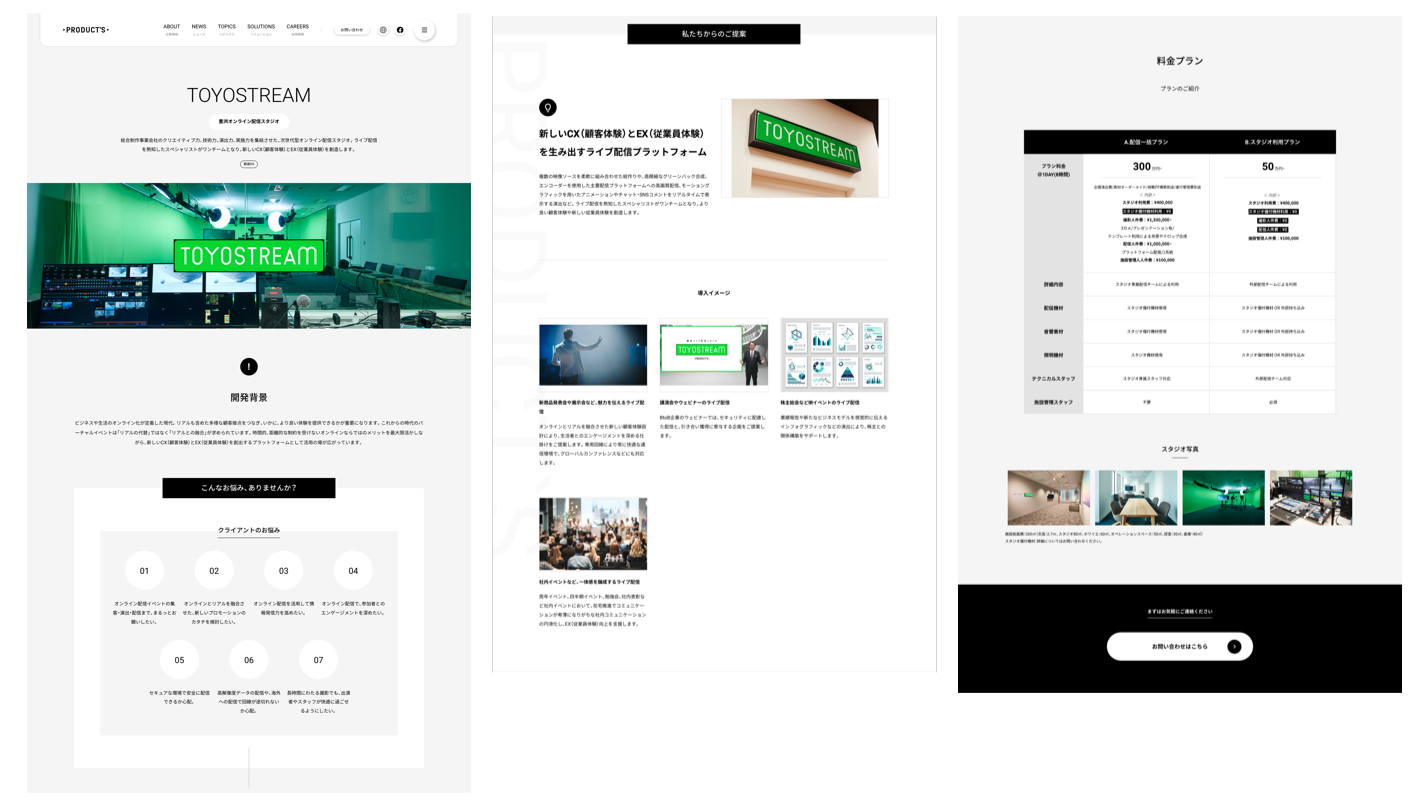Click the 06 circle in the client concerns
Viewport: 1411px width, 801px height.
click(x=249, y=660)
